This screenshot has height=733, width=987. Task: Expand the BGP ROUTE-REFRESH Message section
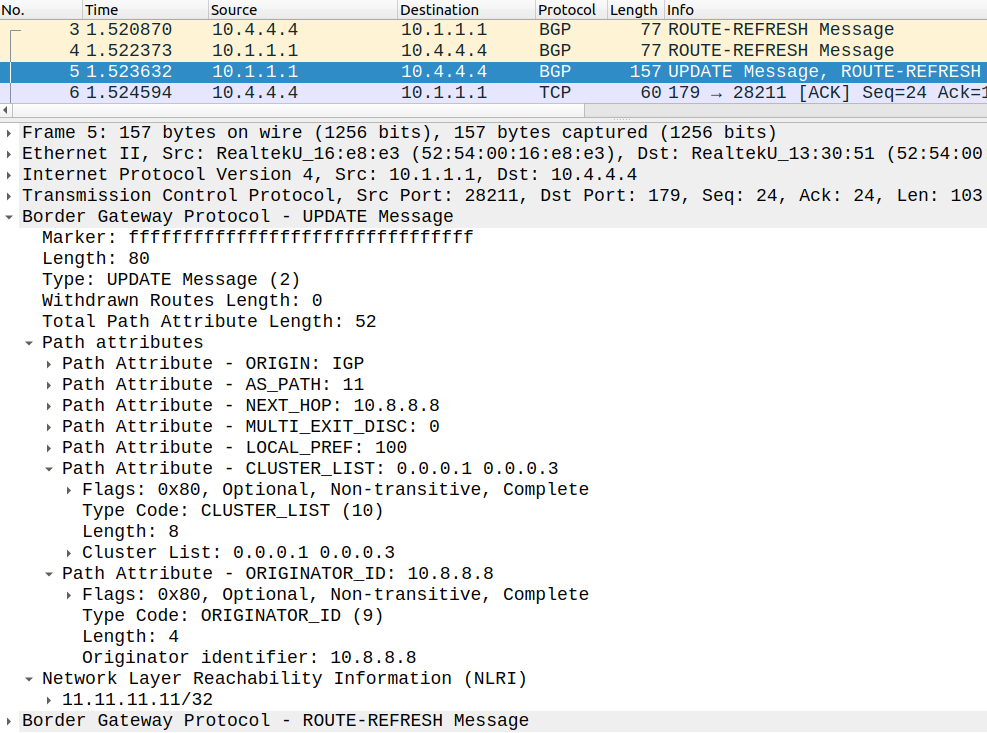click(9, 720)
